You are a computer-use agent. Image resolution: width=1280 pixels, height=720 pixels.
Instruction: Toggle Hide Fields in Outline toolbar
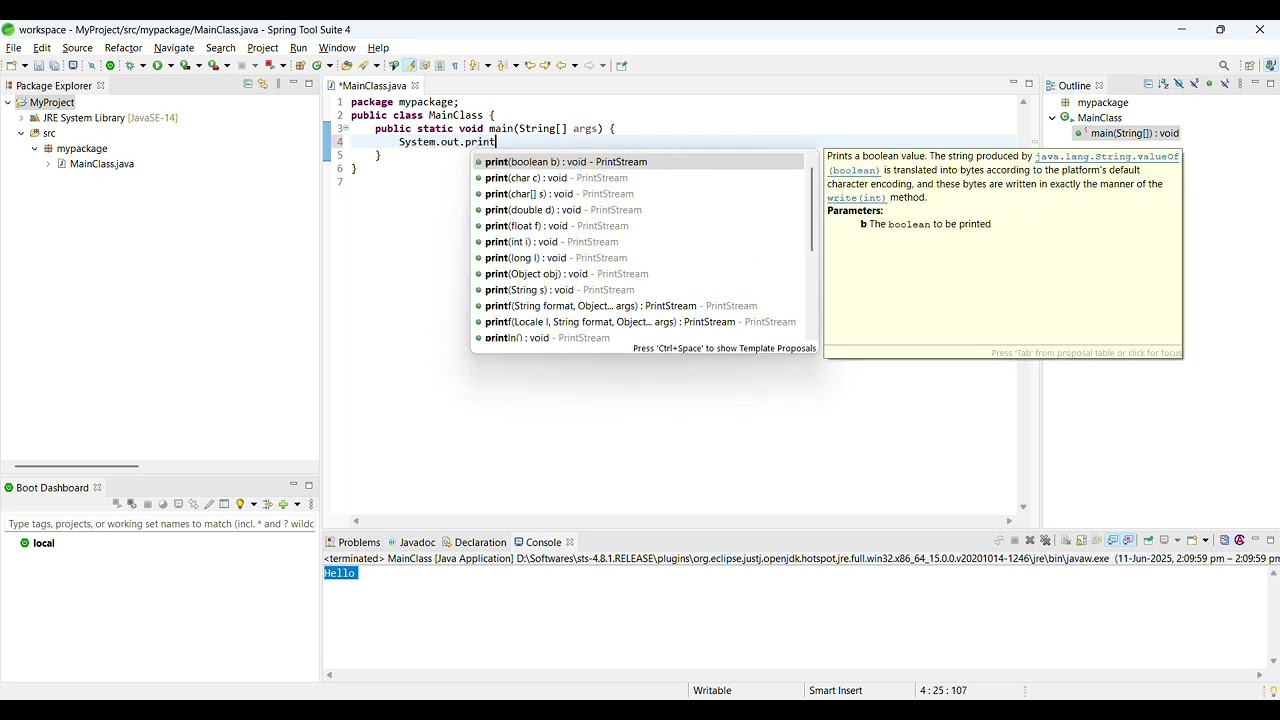[x=1179, y=84]
